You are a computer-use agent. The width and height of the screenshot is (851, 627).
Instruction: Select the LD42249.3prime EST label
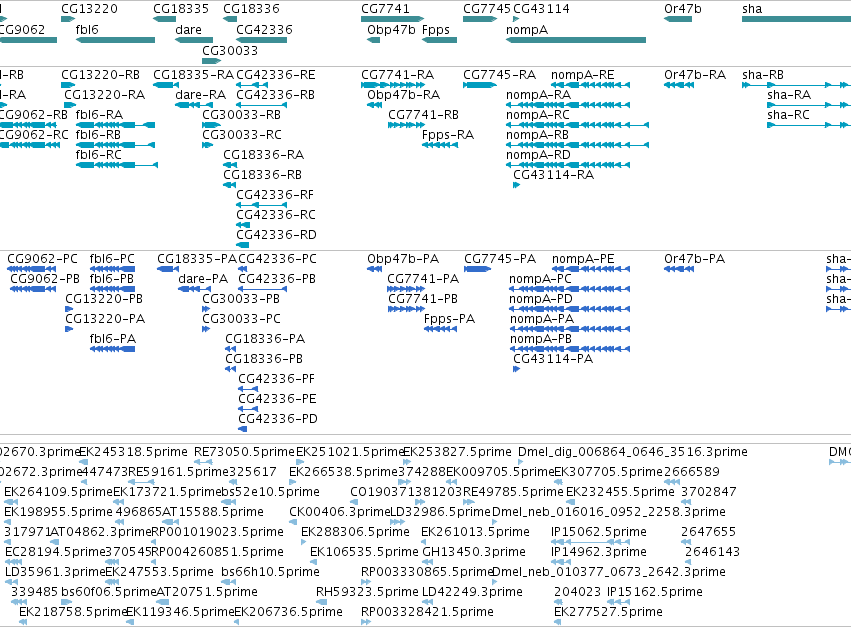[x=472, y=592]
